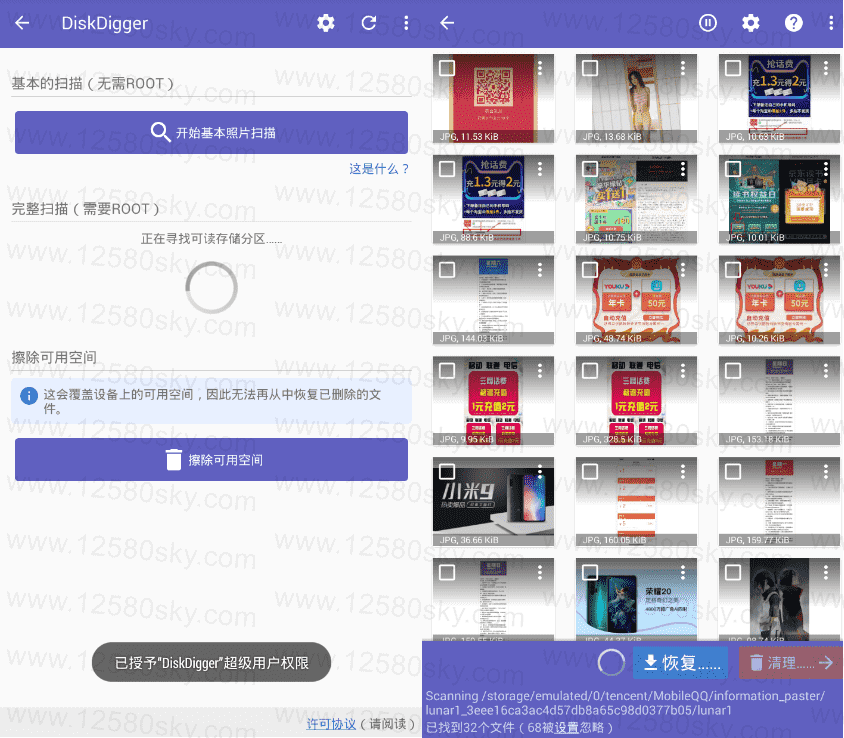Viewport: 844px width, 738px height.
Task: Open the 这是什么？ link
Action: click(379, 169)
